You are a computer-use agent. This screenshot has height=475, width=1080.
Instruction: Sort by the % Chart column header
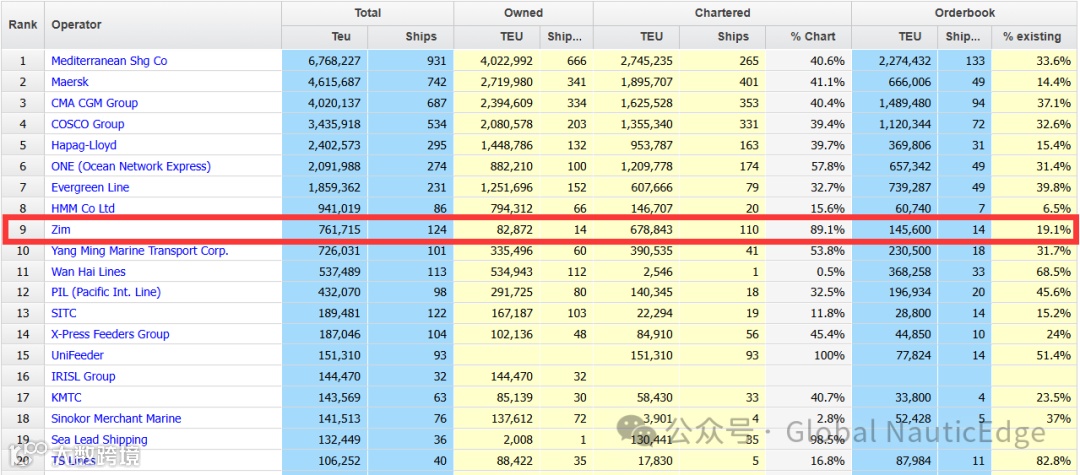point(809,36)
